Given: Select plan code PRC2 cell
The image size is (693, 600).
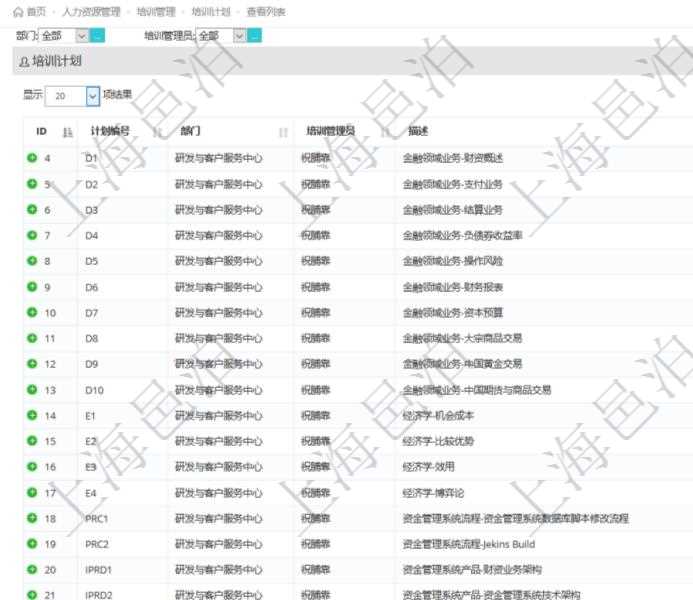Looking at the screenshot, I should (x=97, y=544).
